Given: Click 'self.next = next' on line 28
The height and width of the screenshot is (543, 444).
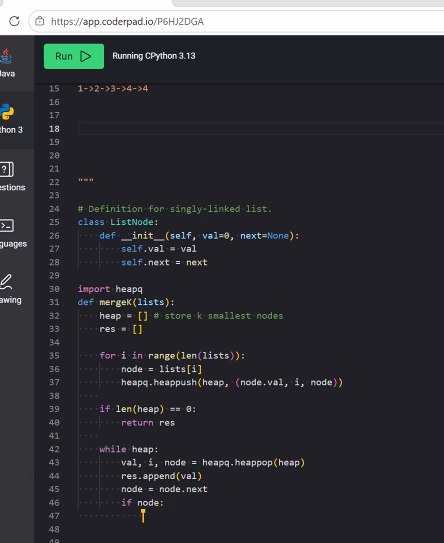Looking at the screenshot, I should click(164, 262).
